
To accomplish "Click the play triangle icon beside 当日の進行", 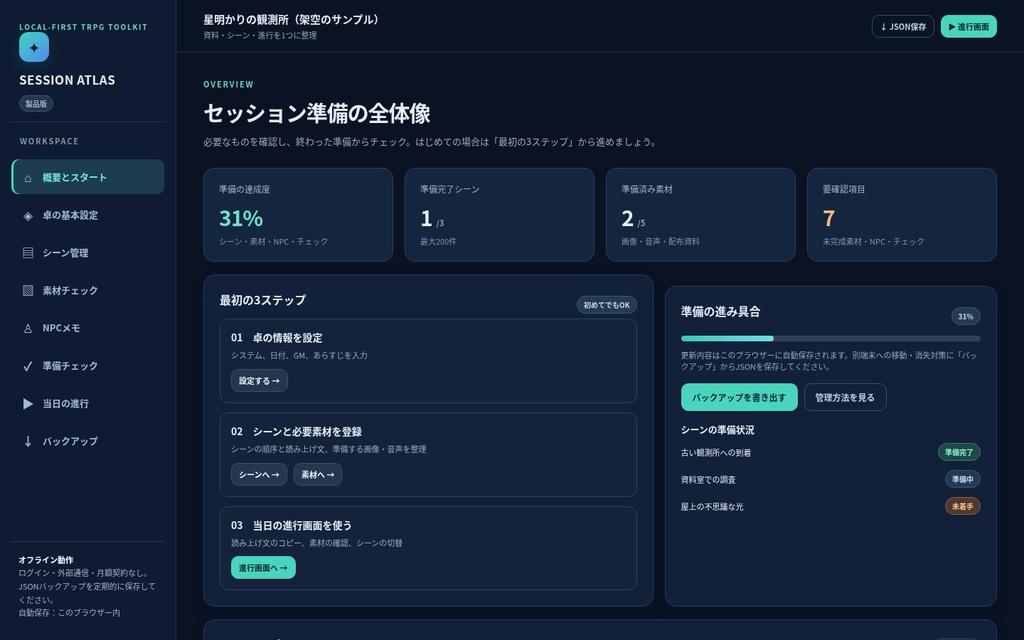I will point(28,404).
